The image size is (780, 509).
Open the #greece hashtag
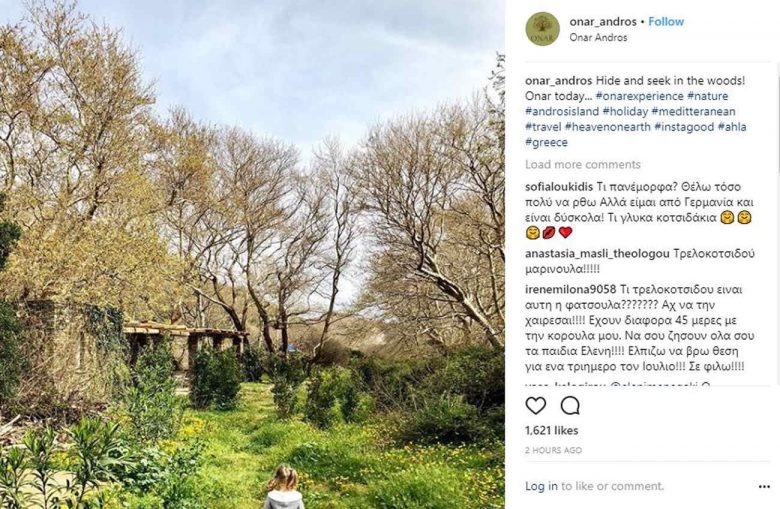coord(546,142)
